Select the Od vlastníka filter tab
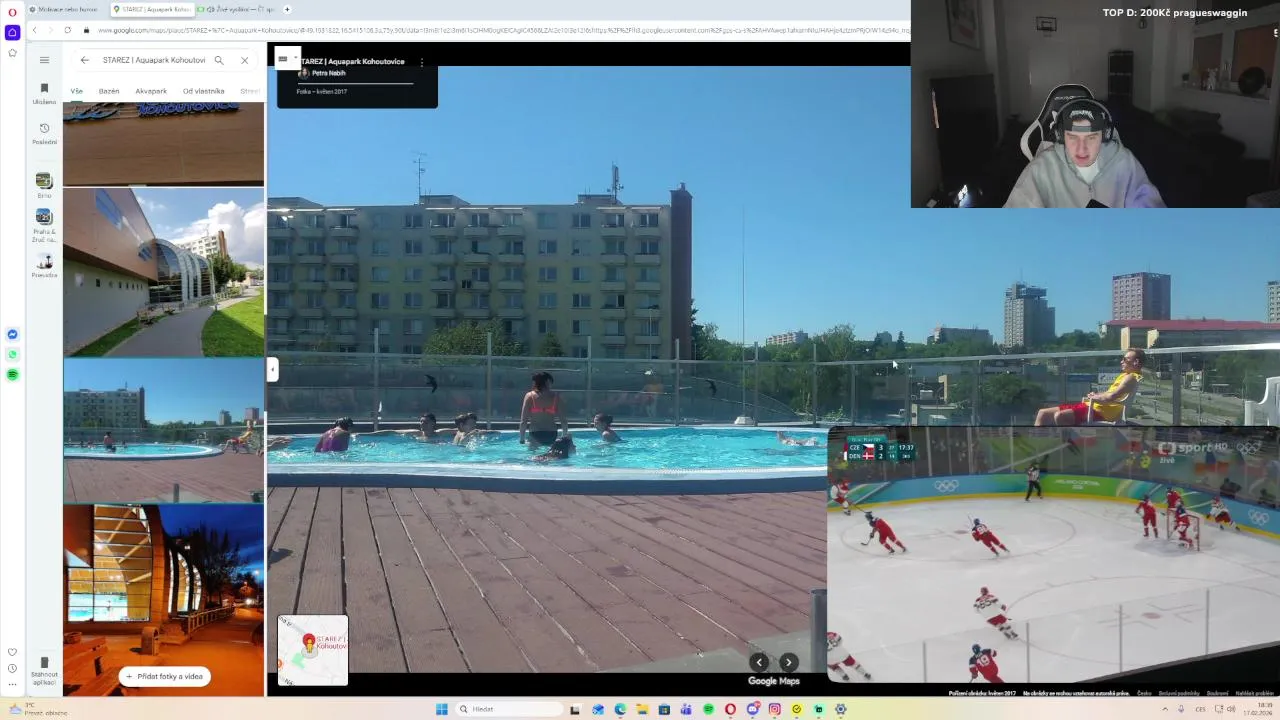Screen dimensions: 1280x720 tap(203, 91)
